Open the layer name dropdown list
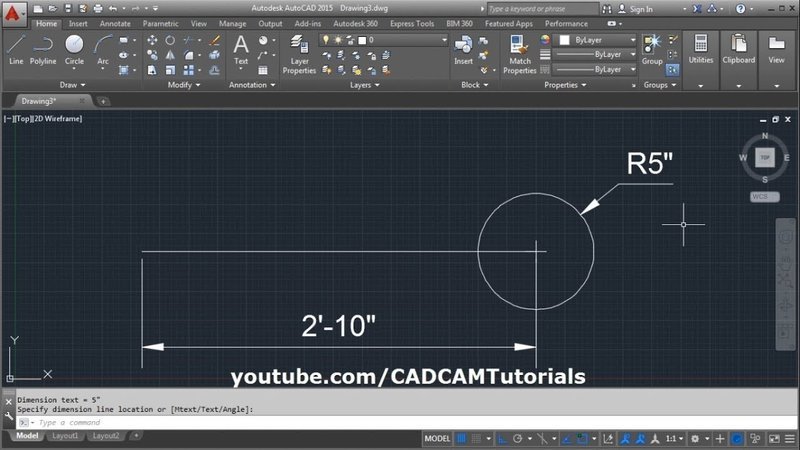The image size is (800, 450). click(384, 40)
